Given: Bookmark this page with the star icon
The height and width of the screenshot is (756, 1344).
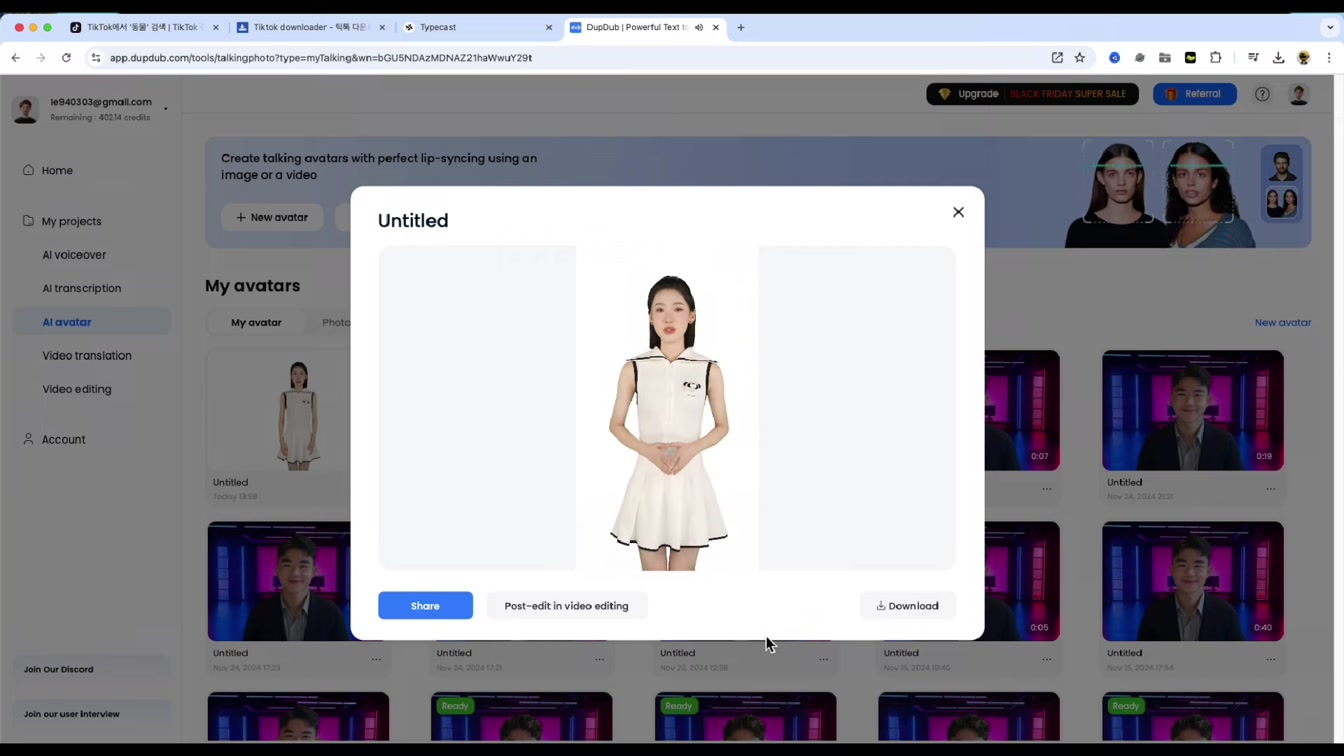Looking at the screenshot, I should point(1080,58).
